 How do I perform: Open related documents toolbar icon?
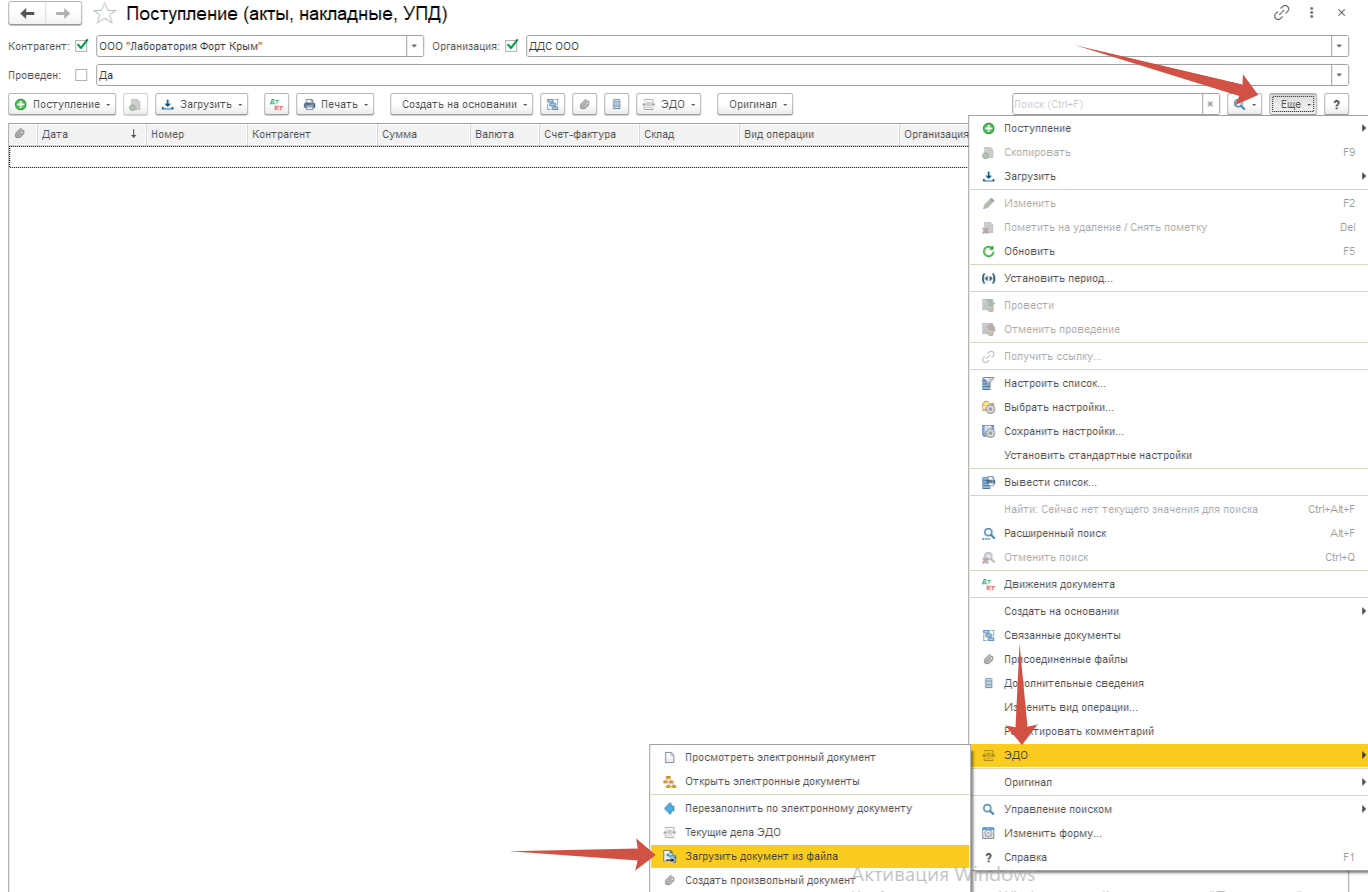tap(553, 104)
